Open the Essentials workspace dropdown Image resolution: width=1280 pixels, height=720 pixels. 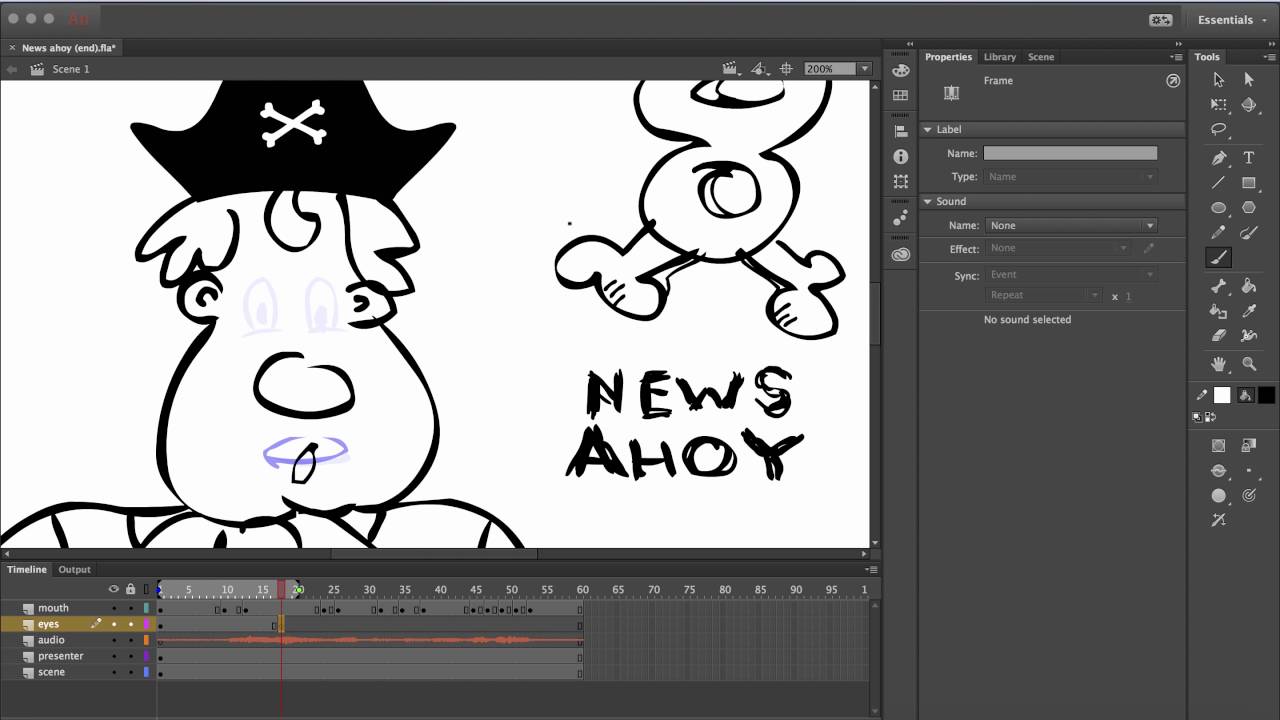[x=1232, y=20]
